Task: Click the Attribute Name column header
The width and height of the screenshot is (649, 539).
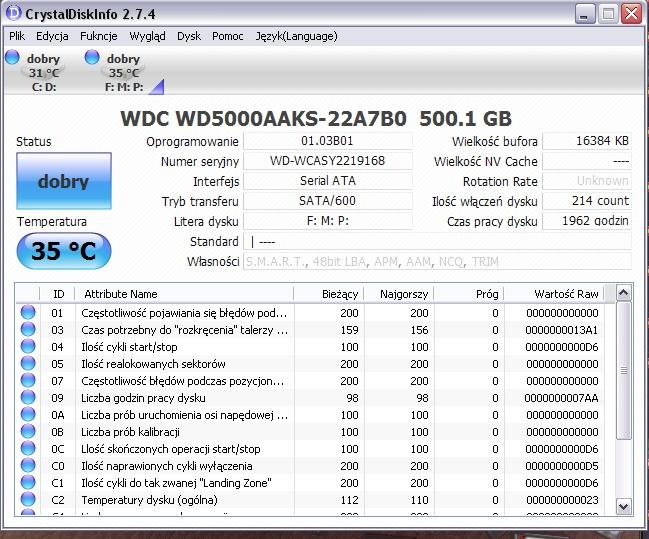Action: pos(184,294)
